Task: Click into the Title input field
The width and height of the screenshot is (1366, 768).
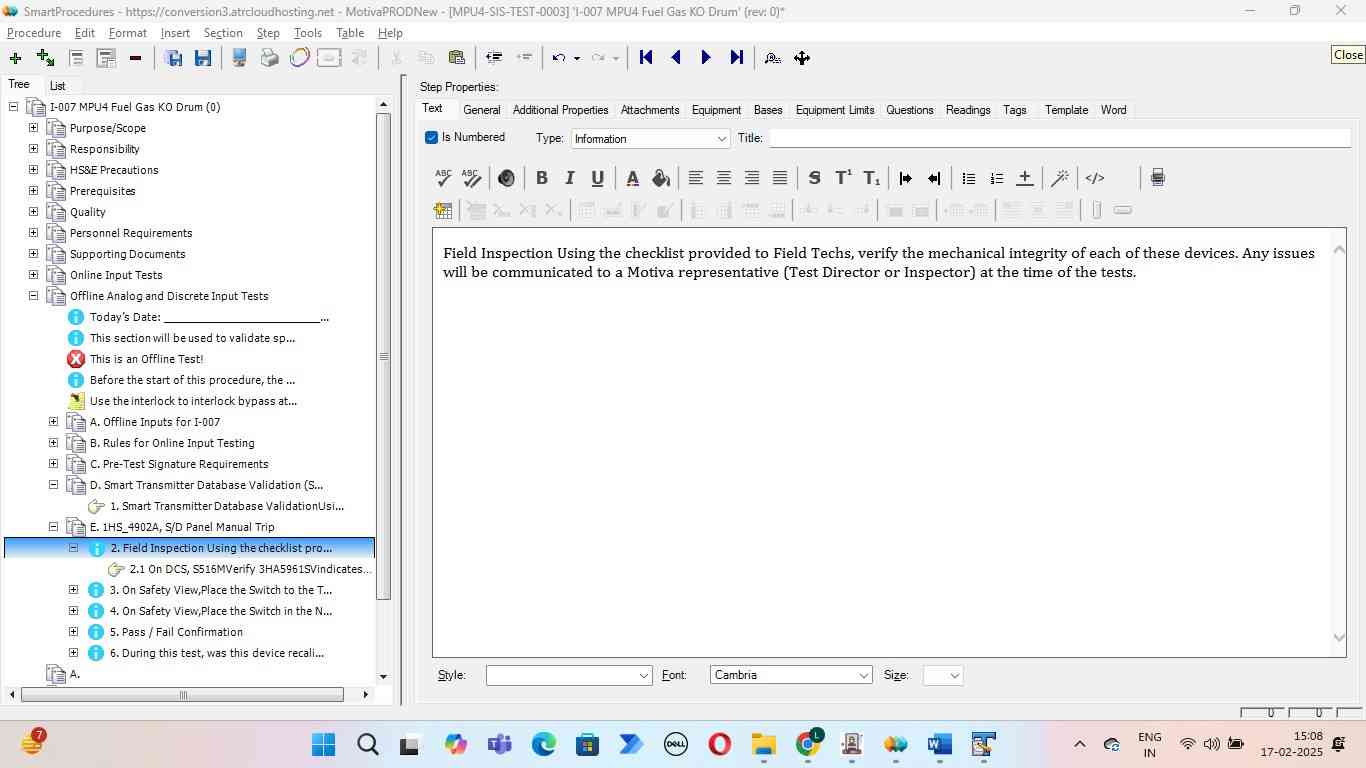Action: [1058, 139]
